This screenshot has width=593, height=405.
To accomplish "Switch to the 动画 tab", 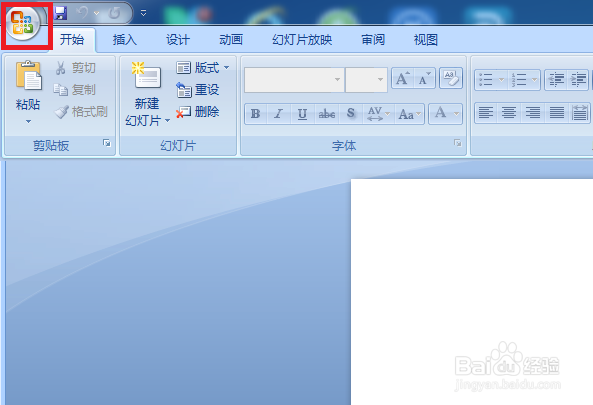I will [231, 40].
